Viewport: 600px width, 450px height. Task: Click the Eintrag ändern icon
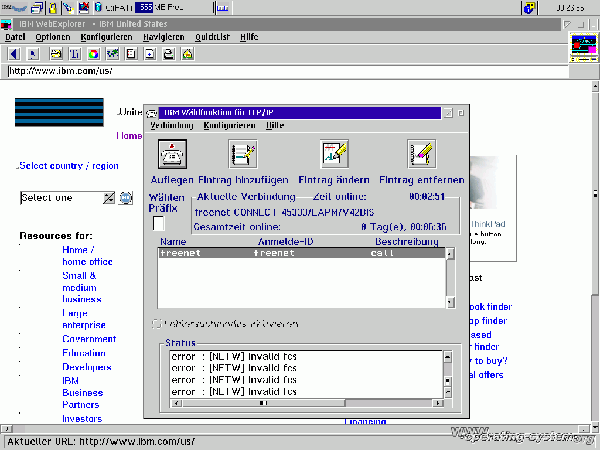[334, 154]
